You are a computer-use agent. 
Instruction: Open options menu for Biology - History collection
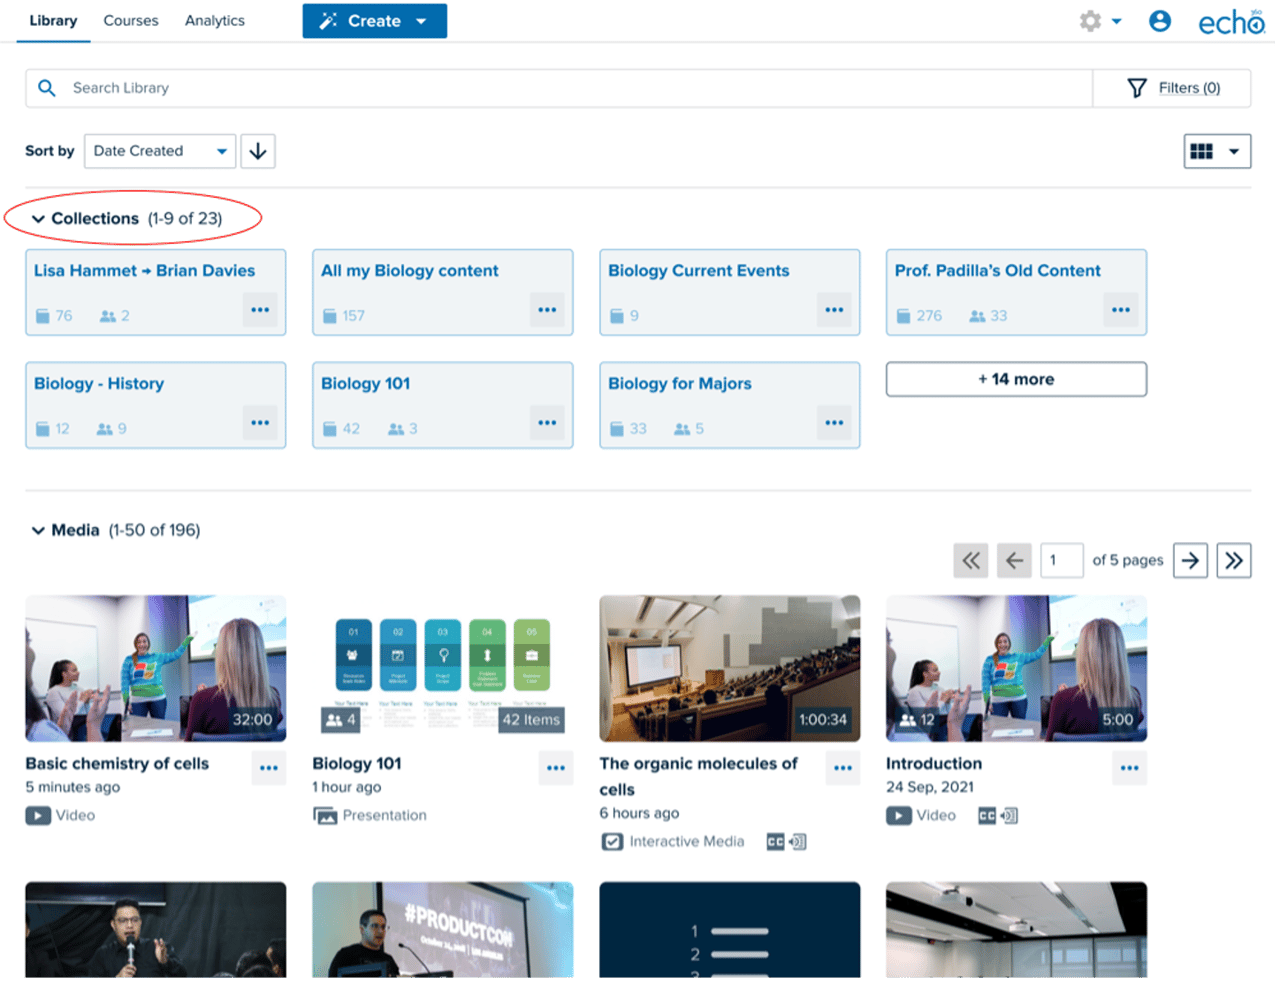260,423
